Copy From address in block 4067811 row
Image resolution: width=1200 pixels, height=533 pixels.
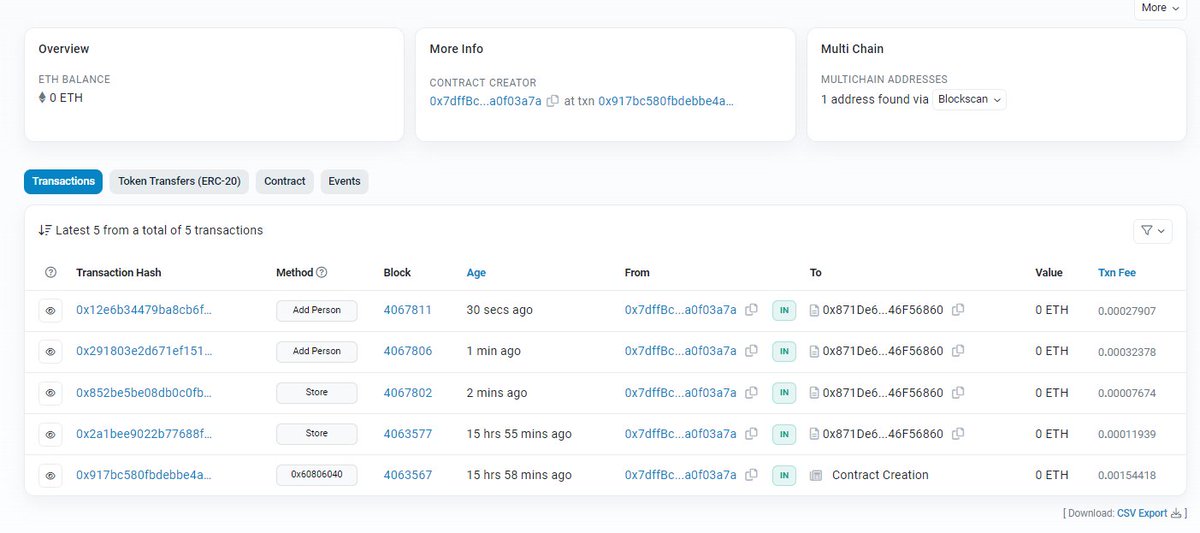(752, 310)
